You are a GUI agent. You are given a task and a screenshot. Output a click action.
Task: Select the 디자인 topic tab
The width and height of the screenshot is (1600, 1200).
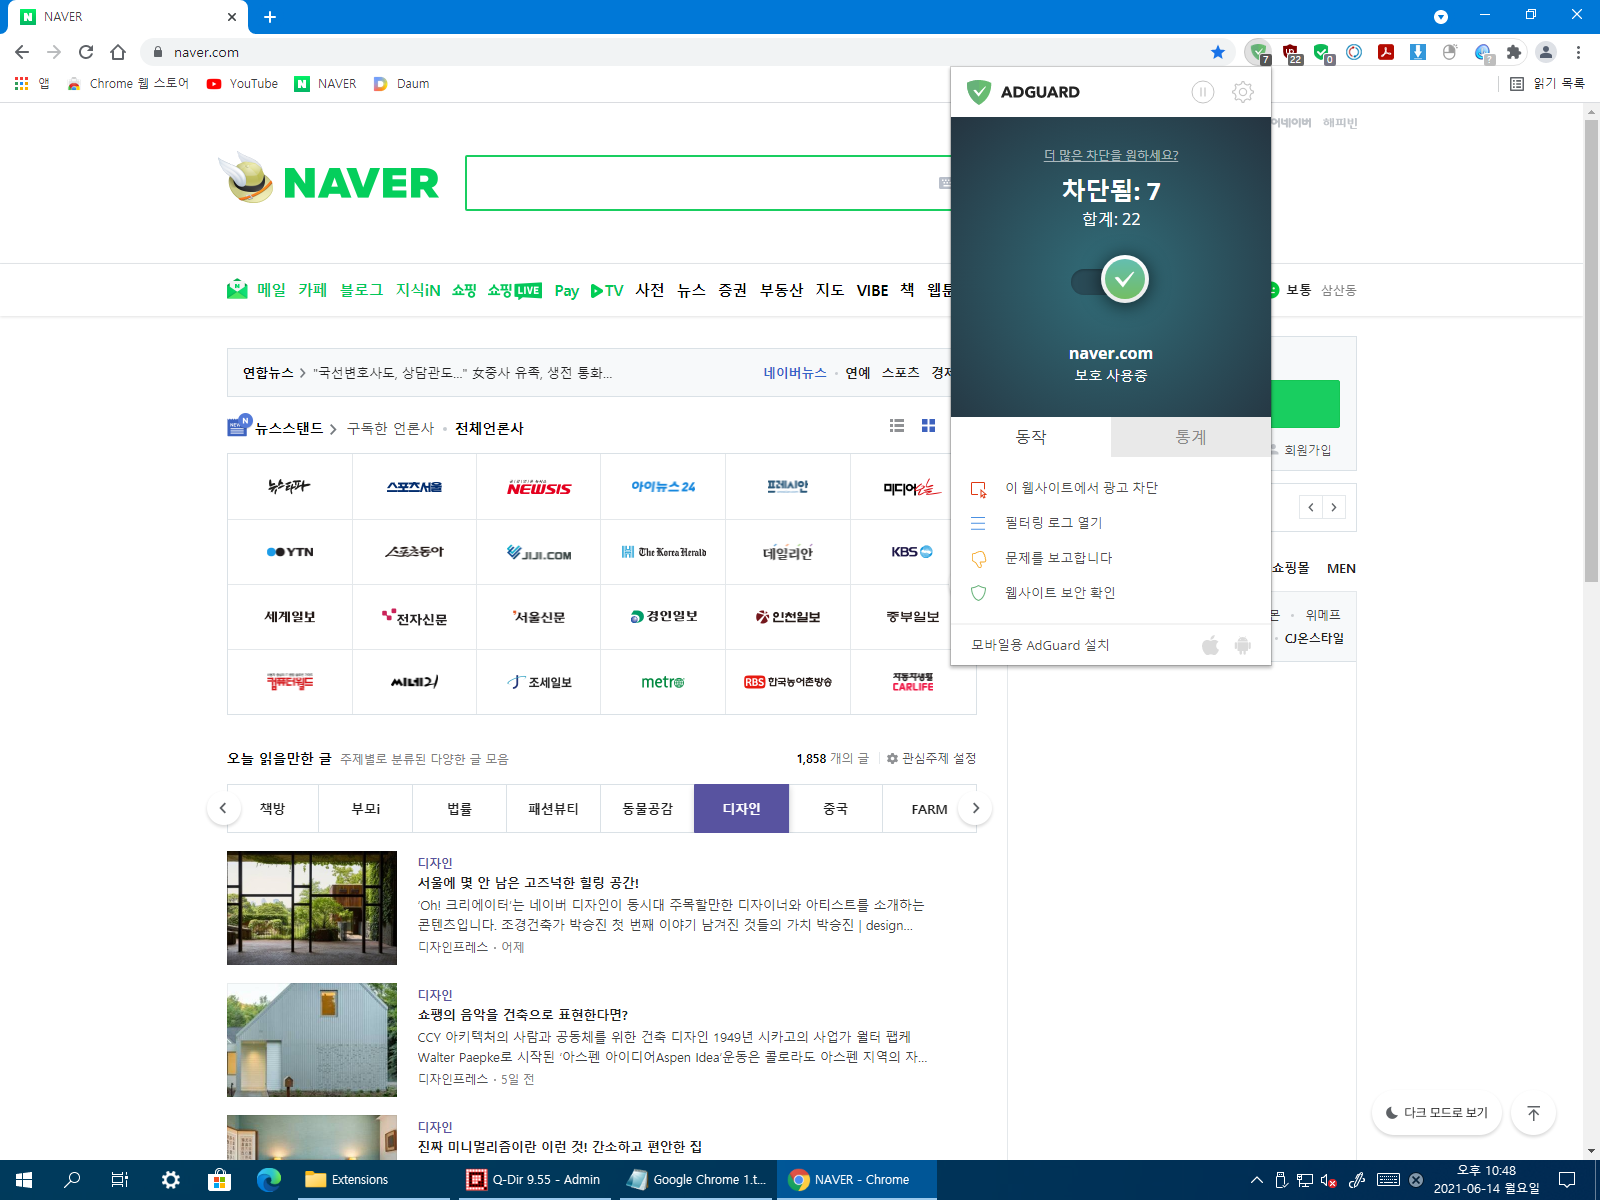click(741, 809)
